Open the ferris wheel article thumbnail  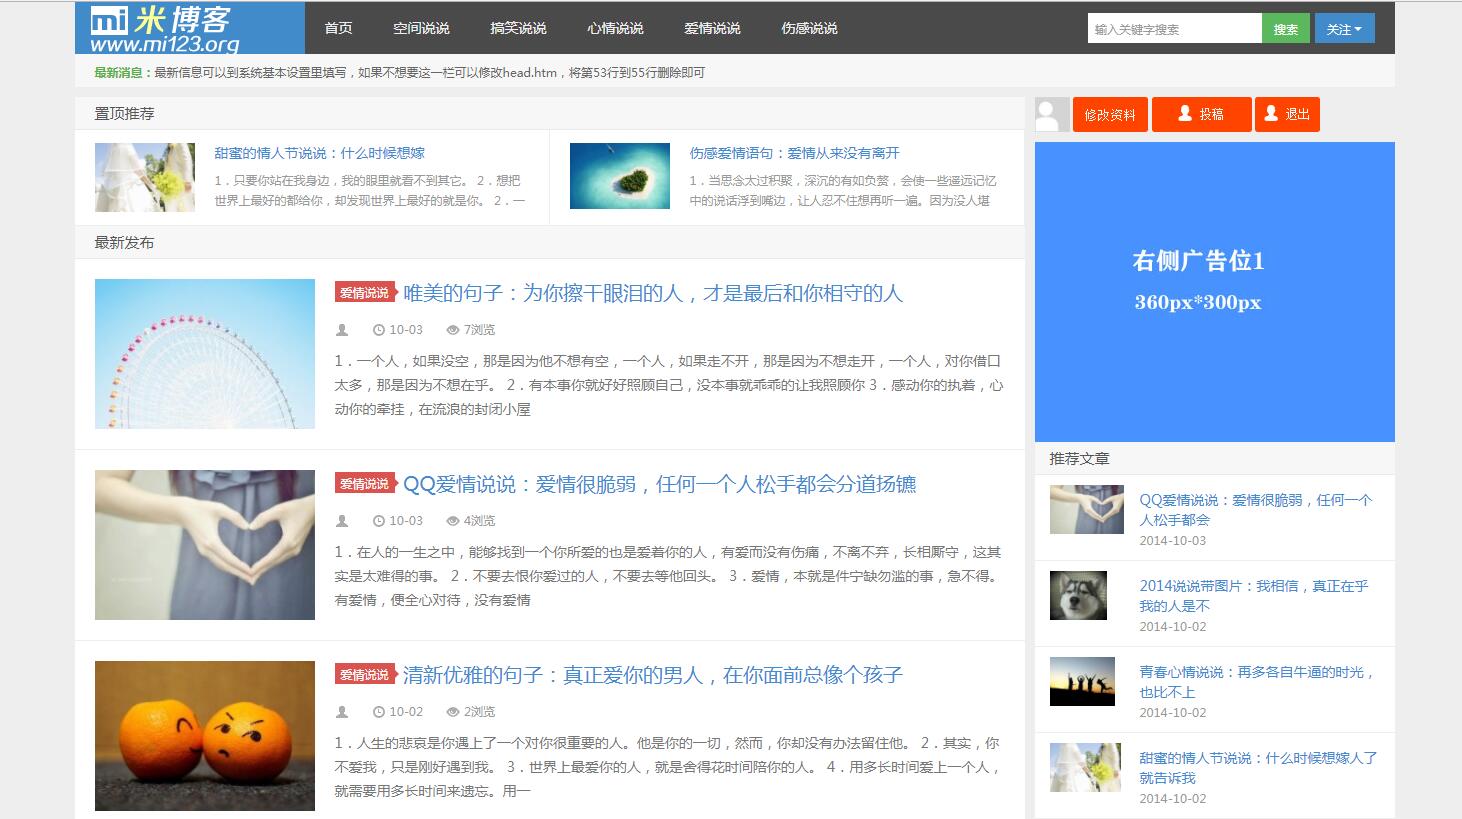205,354
